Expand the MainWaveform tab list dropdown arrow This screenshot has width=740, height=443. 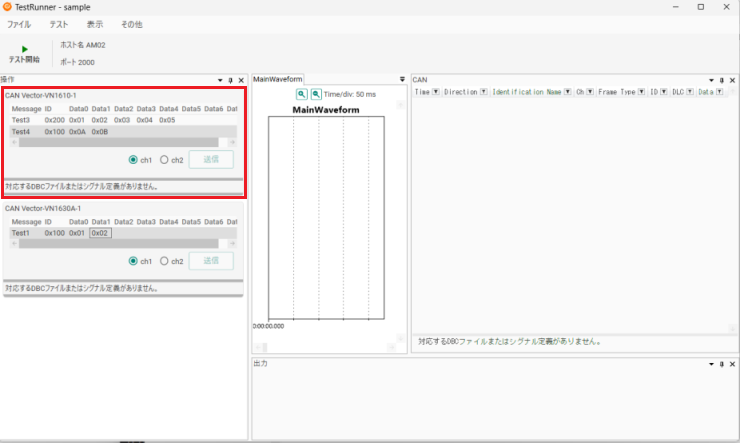pyautogui.click(x=403, y=79)
